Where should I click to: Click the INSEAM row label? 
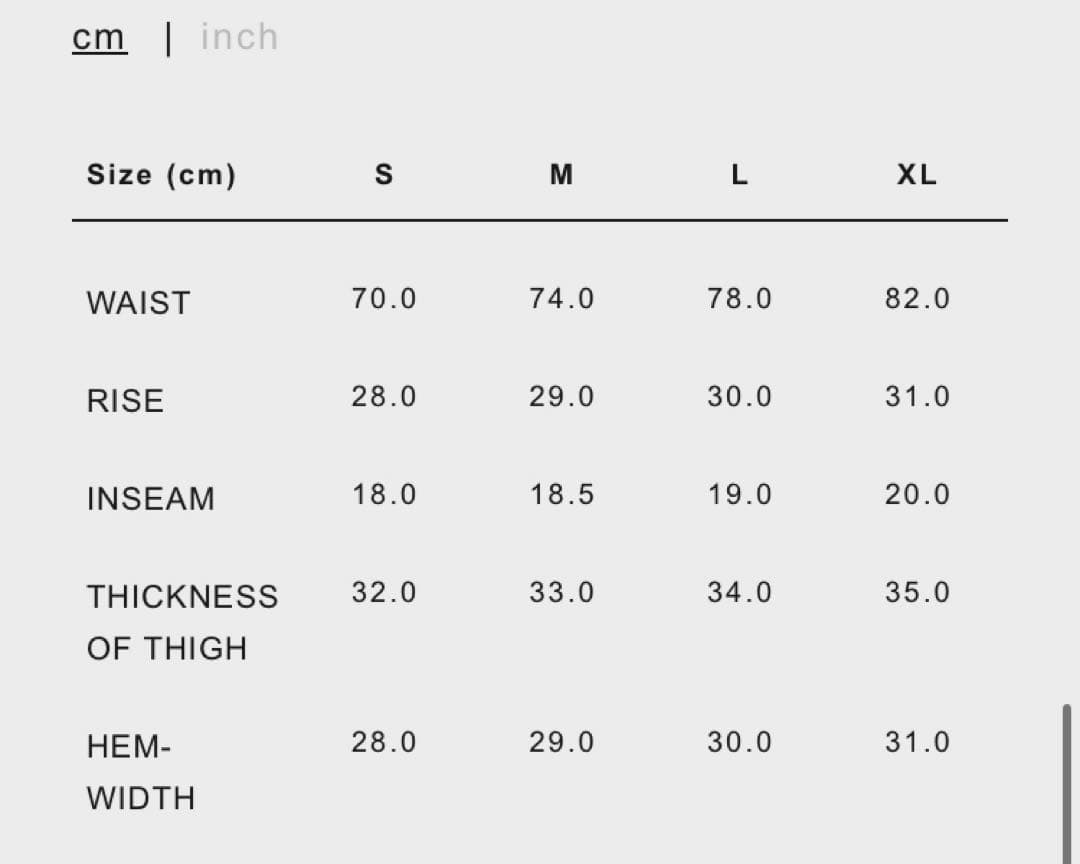click(151, 498)
